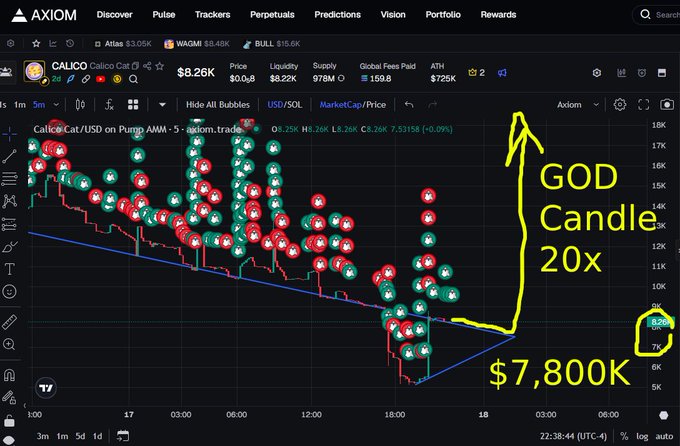Toggle the magnet snap mode

pyautogui.click(x=10, y=375)
